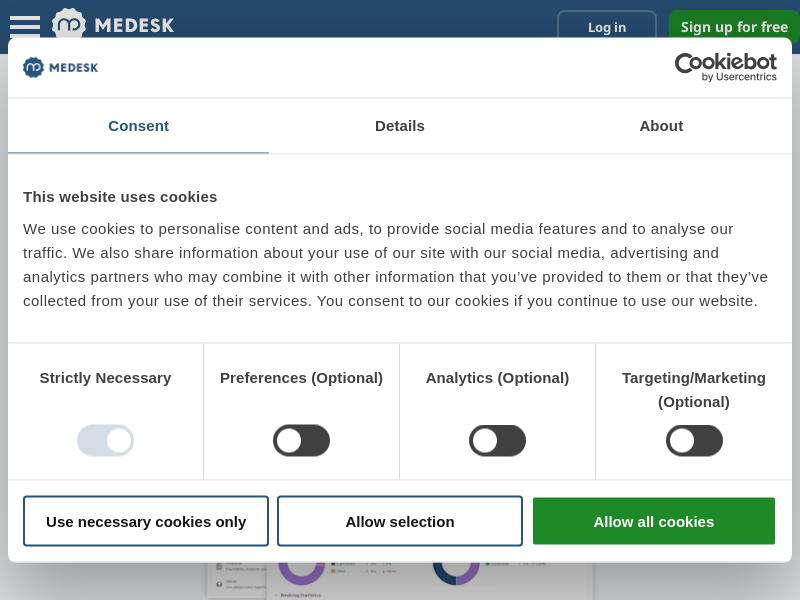Turn on Analytics (Optional) cookies
The width and height of the screenshot is (800, 600).
pyautogui.click(x=497, y=440)
